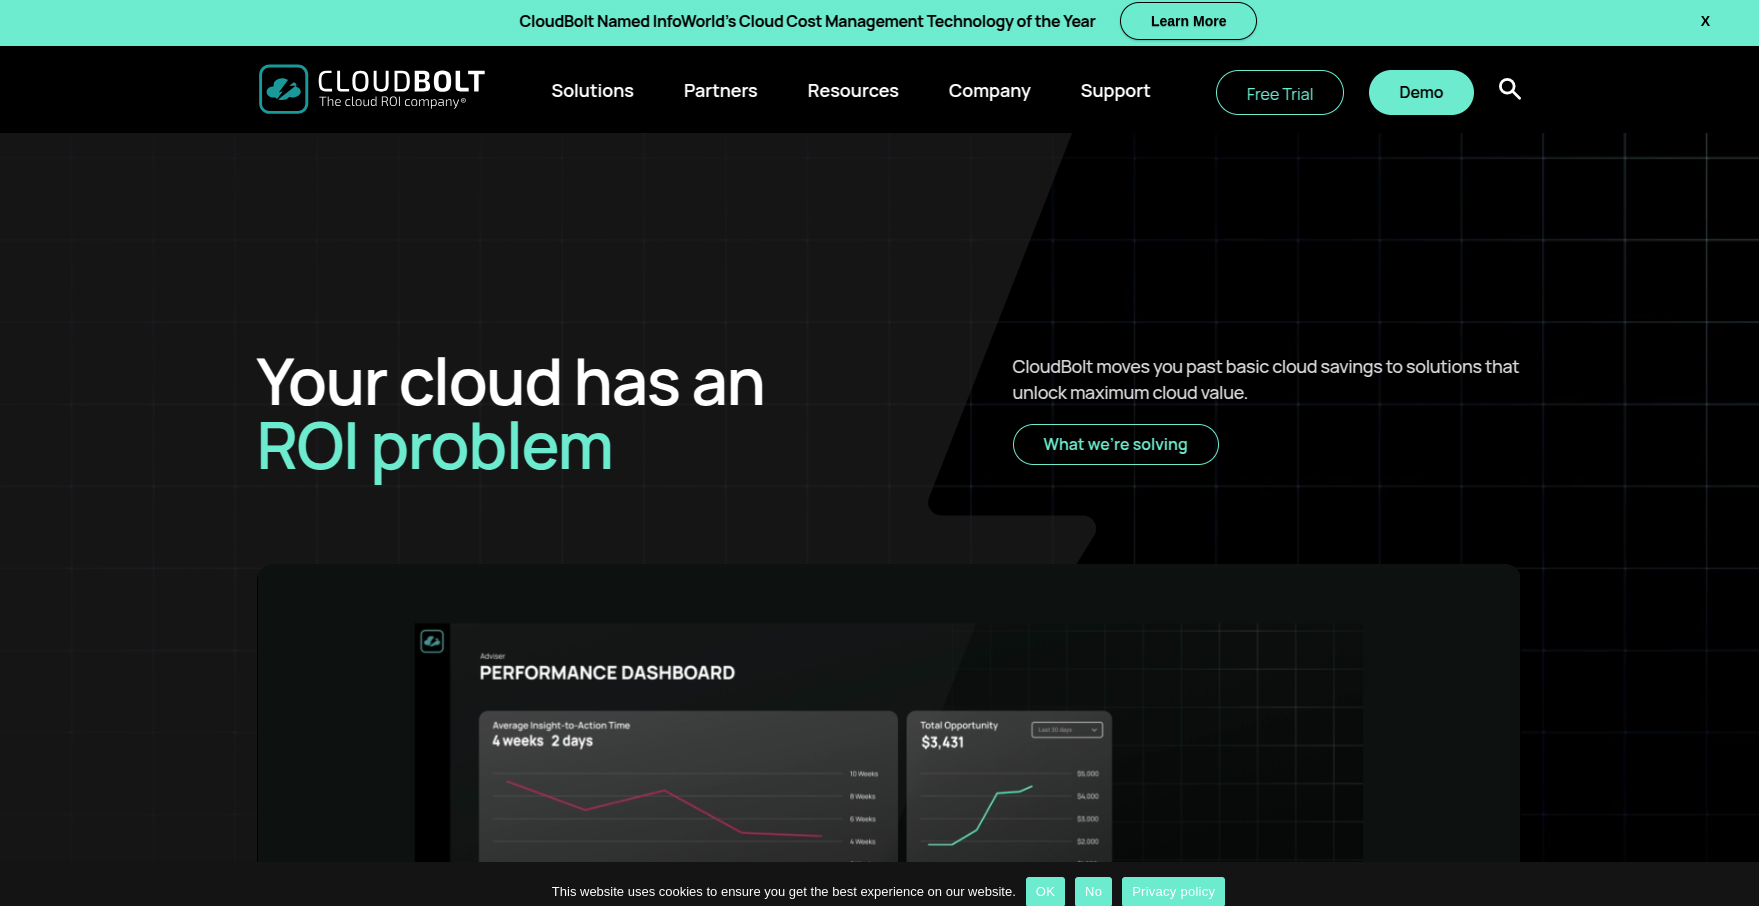Click the small CloudBolt icon in dashboard sidebar
The height and width of the screenshot is (906, 1759).
tap(432, 641)
